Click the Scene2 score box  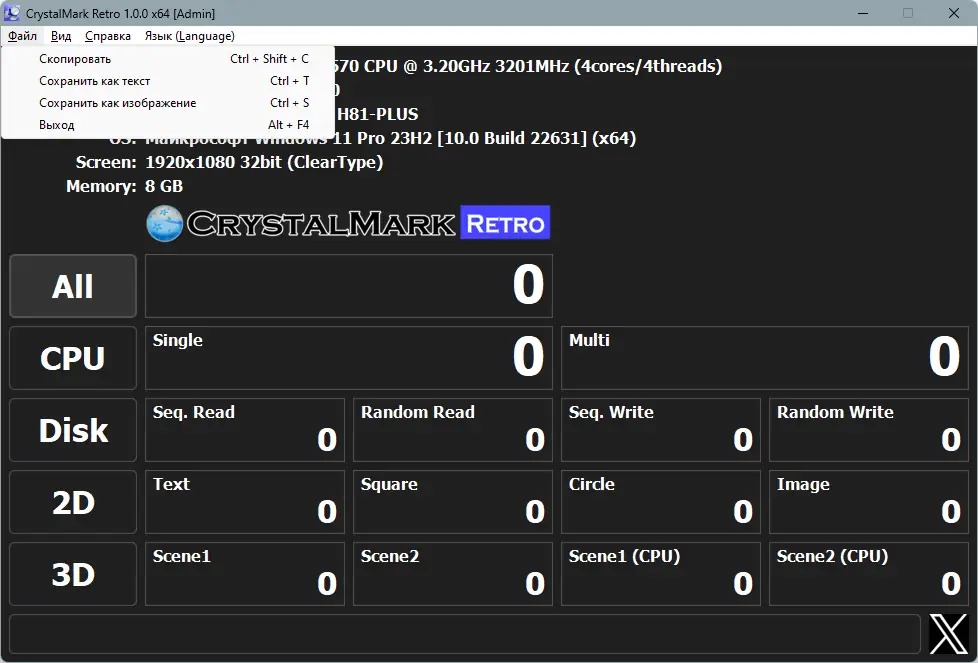click(x=453, y=574)
